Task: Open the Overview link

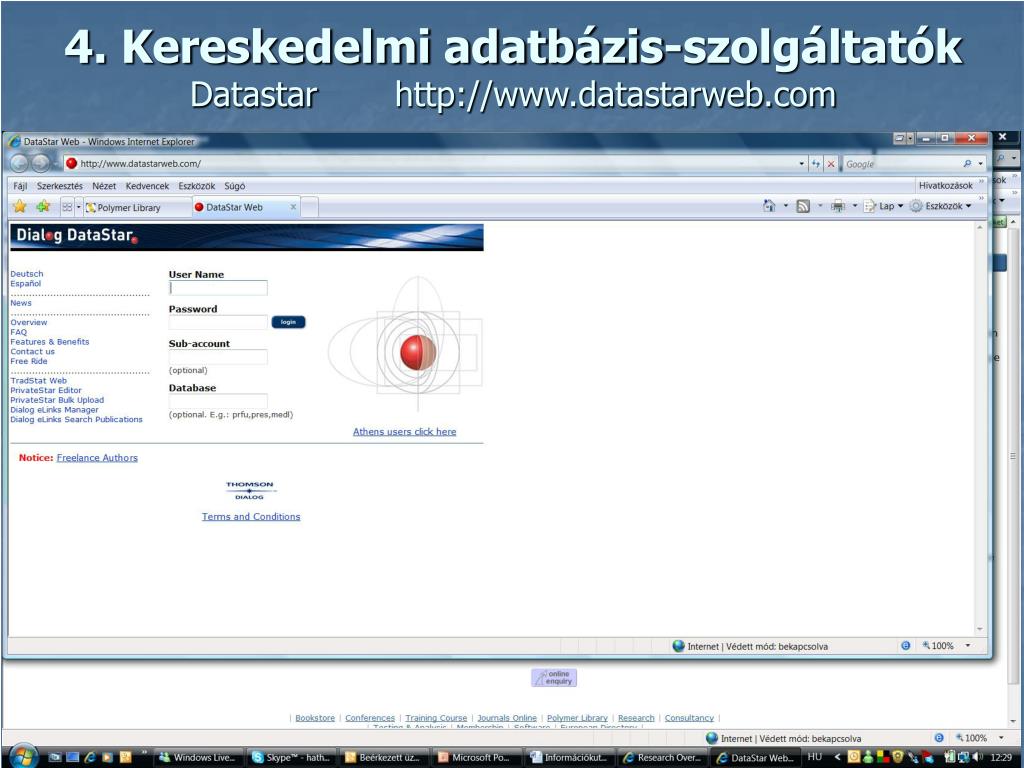Action: [29, 322]
